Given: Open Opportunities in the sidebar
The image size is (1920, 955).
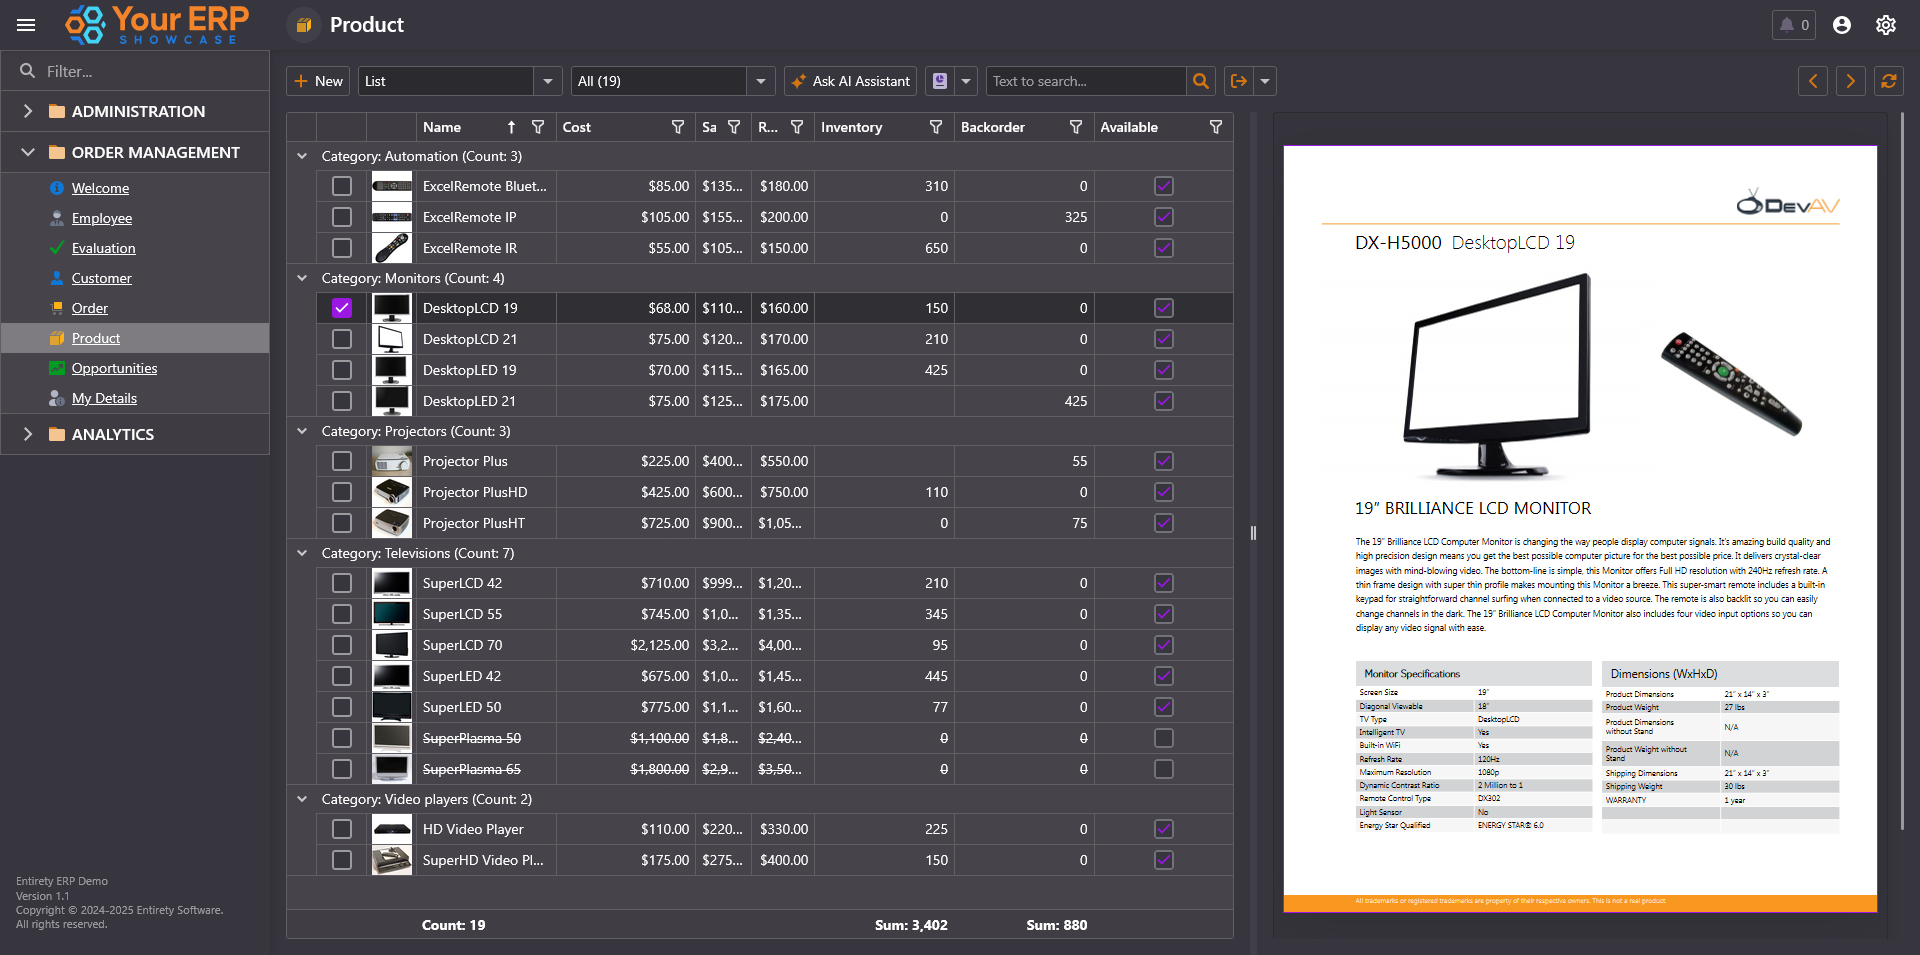Looking at the screenshot, I should 114,368.
